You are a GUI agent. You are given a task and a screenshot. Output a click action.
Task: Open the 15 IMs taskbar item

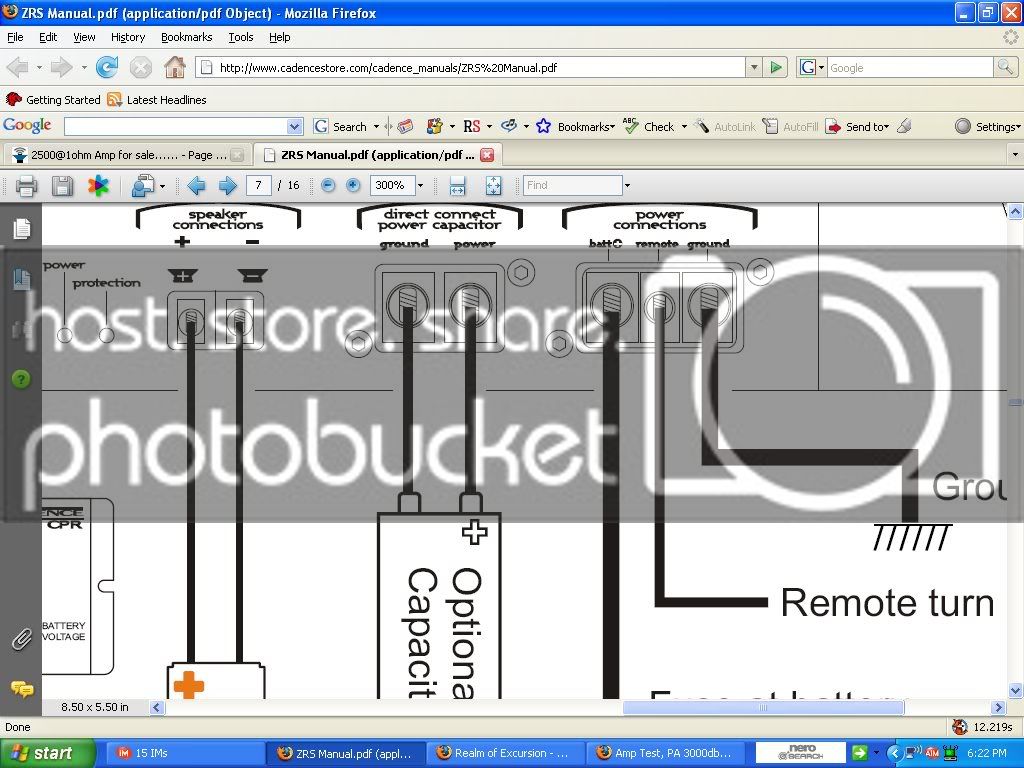point(185,753)
